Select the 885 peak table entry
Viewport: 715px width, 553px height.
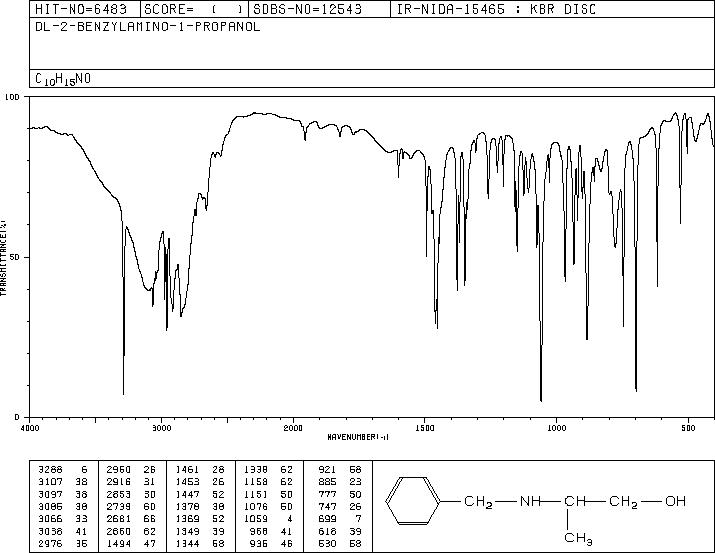pyautogui.click(x=340, y=482)
